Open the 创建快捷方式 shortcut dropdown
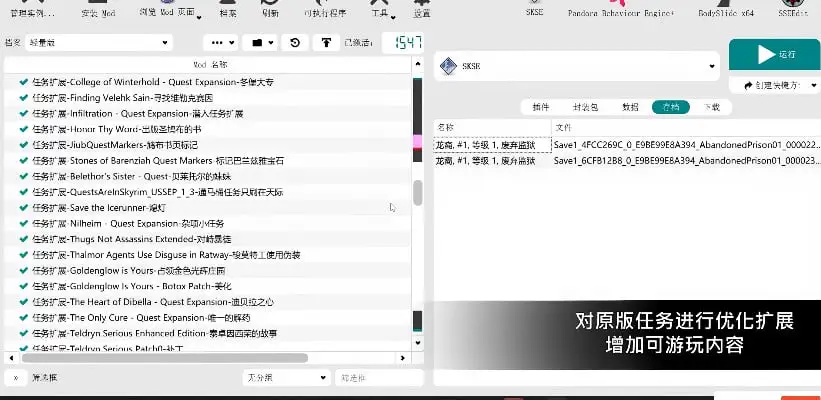Image resolution: width=821 pixels, height=400 pixels. 774,85
